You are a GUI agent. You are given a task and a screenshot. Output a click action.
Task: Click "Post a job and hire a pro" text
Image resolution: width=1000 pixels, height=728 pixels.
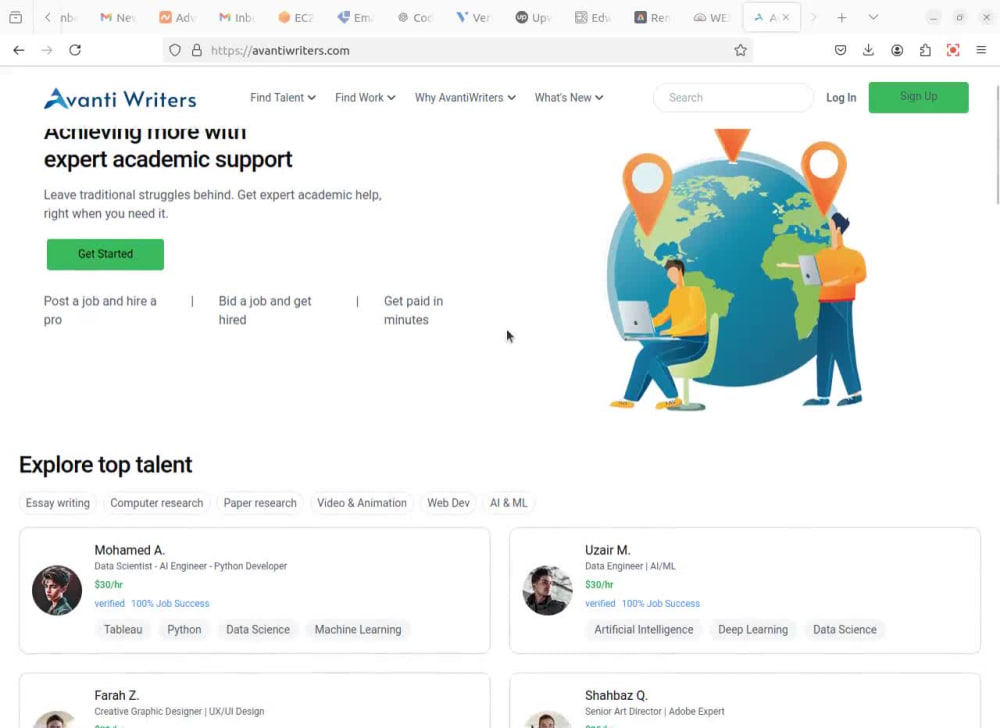(100, 310)
